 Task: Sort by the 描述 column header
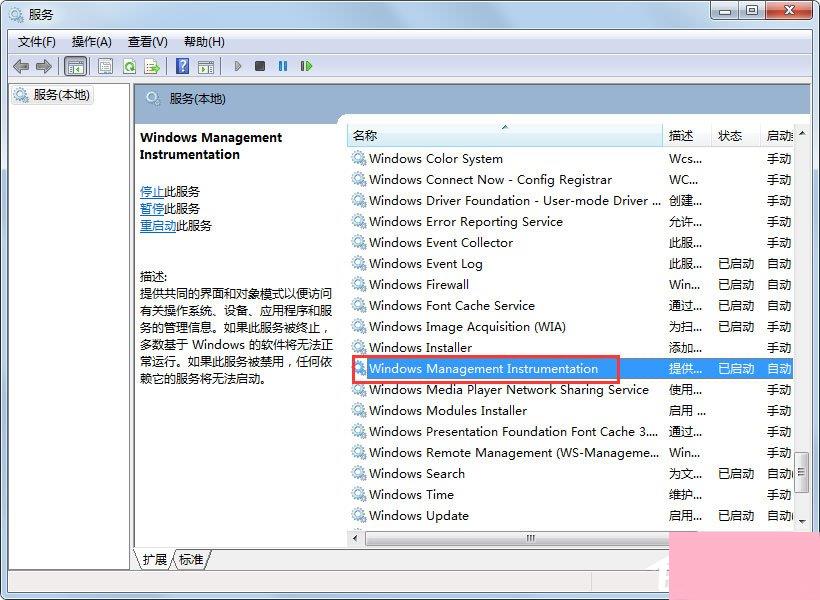pyautogui.click(x=687, y=136)
